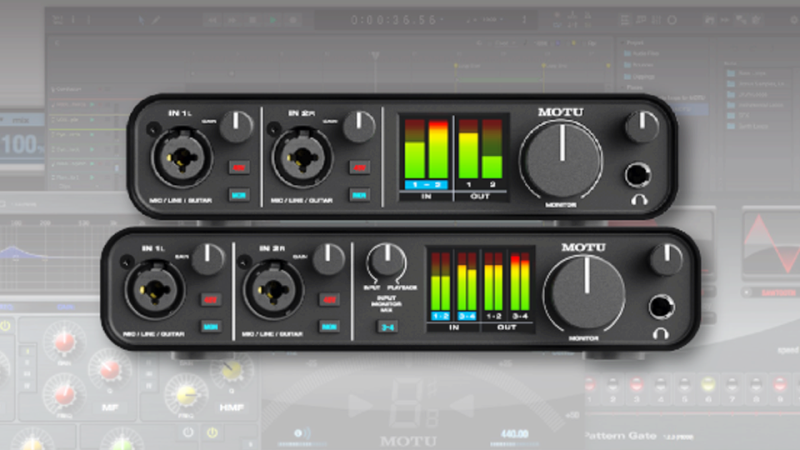
Task: Click the large MONITOR knob on lower unit
Action: tap(585, 293)
